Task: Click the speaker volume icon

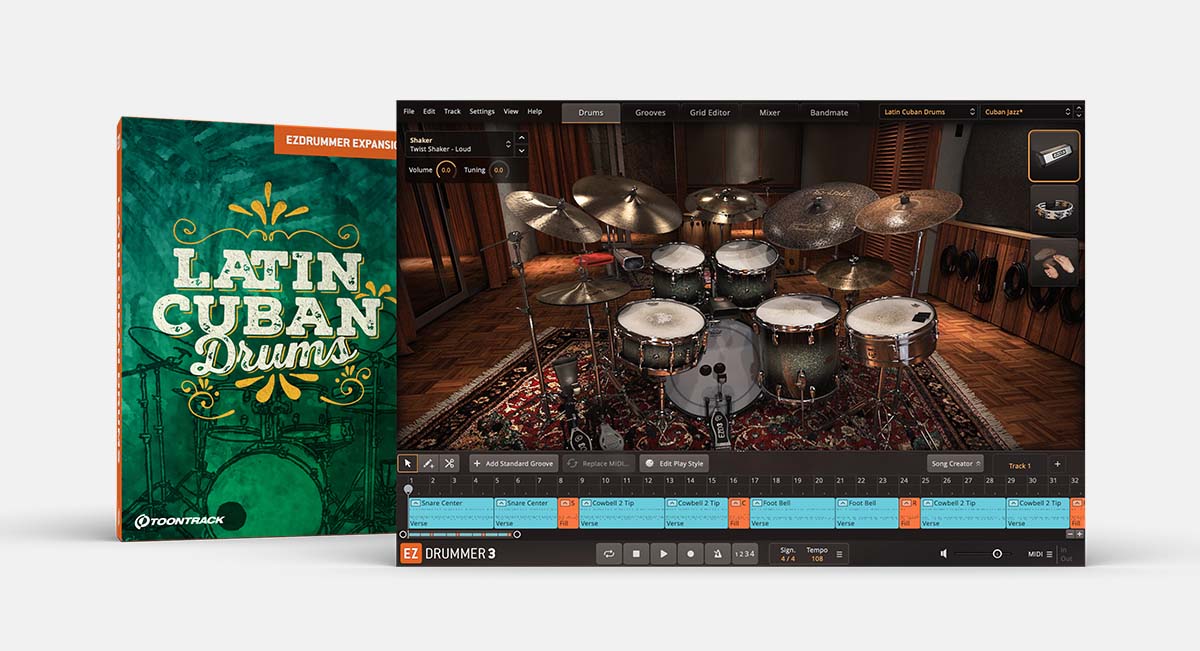Action: pos(944,553)
